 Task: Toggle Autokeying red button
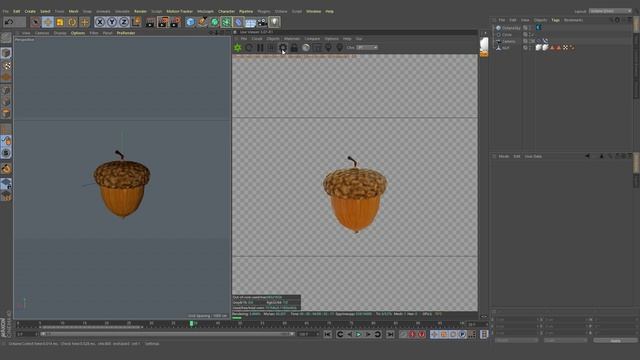[x=412, y=334]
